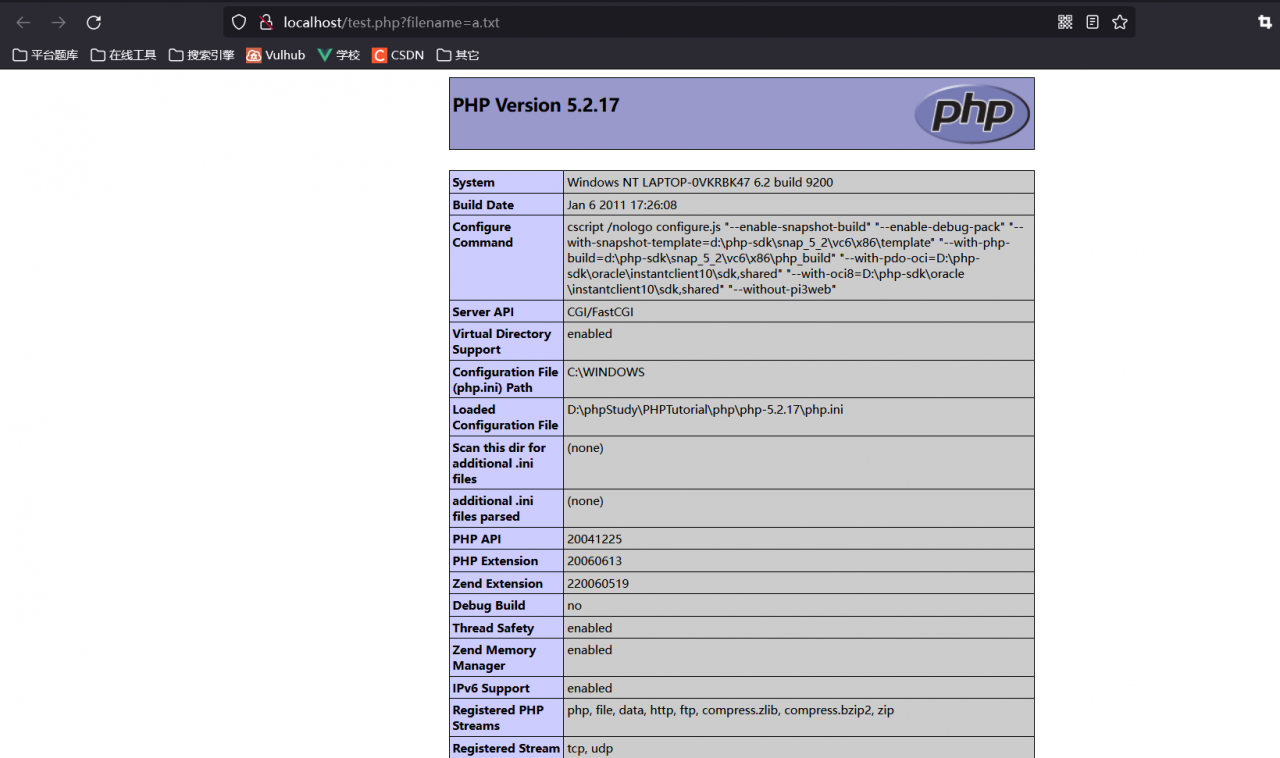Screen dimensions: 1280x758
Task: Select the Jan 6 2011 17:26:08 value
Action: point(622,205)
